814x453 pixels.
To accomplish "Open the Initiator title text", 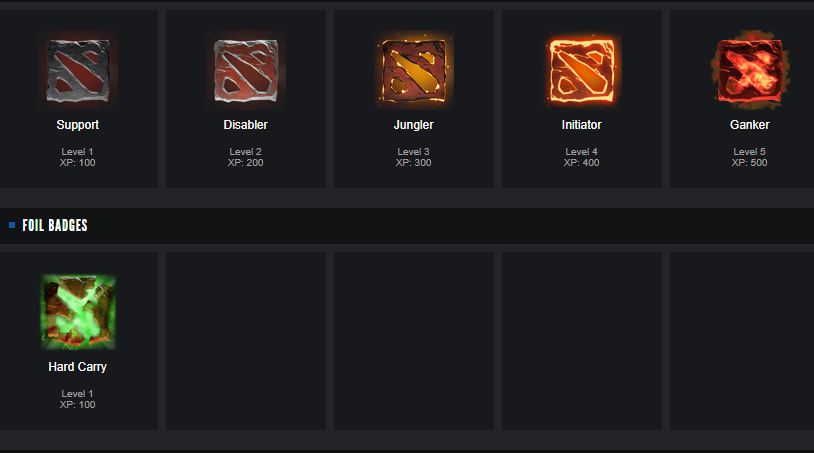I will [581, 125].
